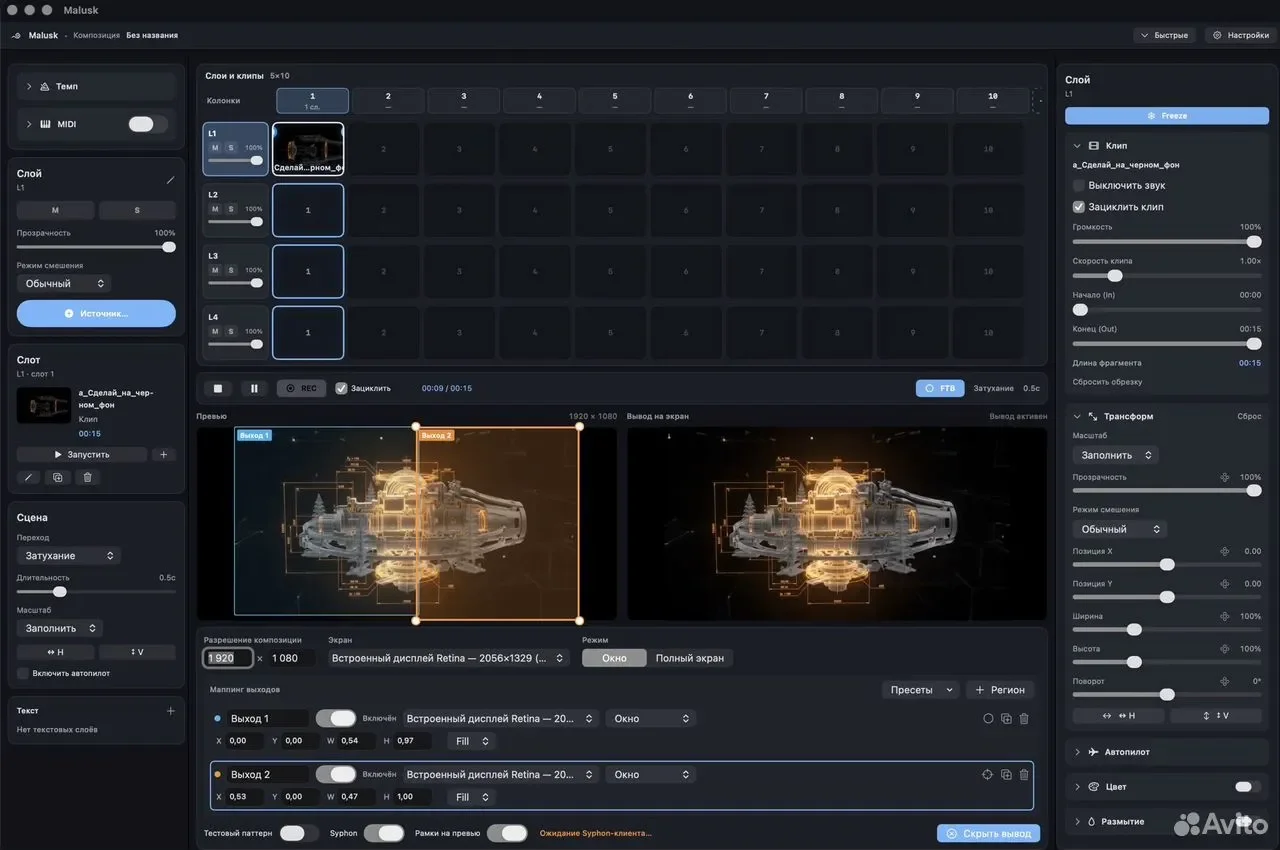The width and height of the screenshot is (1280, 850).
Task: Click the trash icon for Выход 1
Action: 1024,718
